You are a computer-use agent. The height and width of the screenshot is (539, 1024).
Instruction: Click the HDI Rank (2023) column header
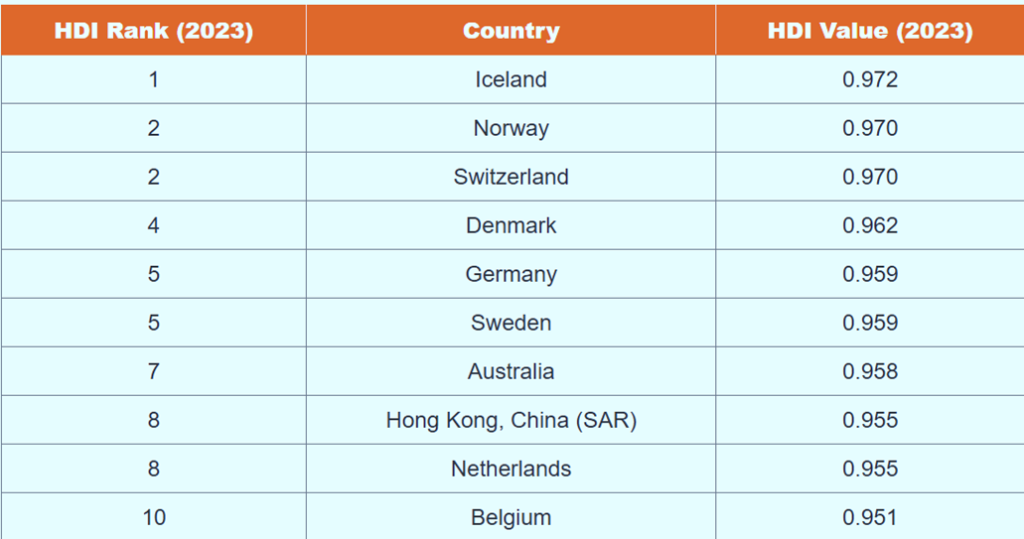click(153, 30)
